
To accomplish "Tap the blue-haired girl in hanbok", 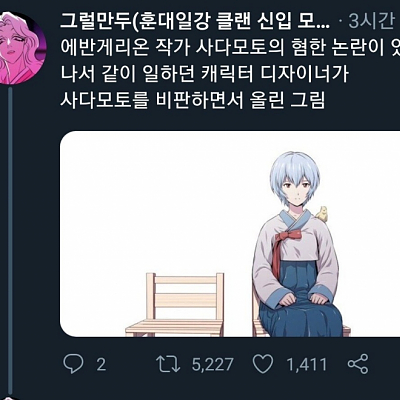I will 298,247.
